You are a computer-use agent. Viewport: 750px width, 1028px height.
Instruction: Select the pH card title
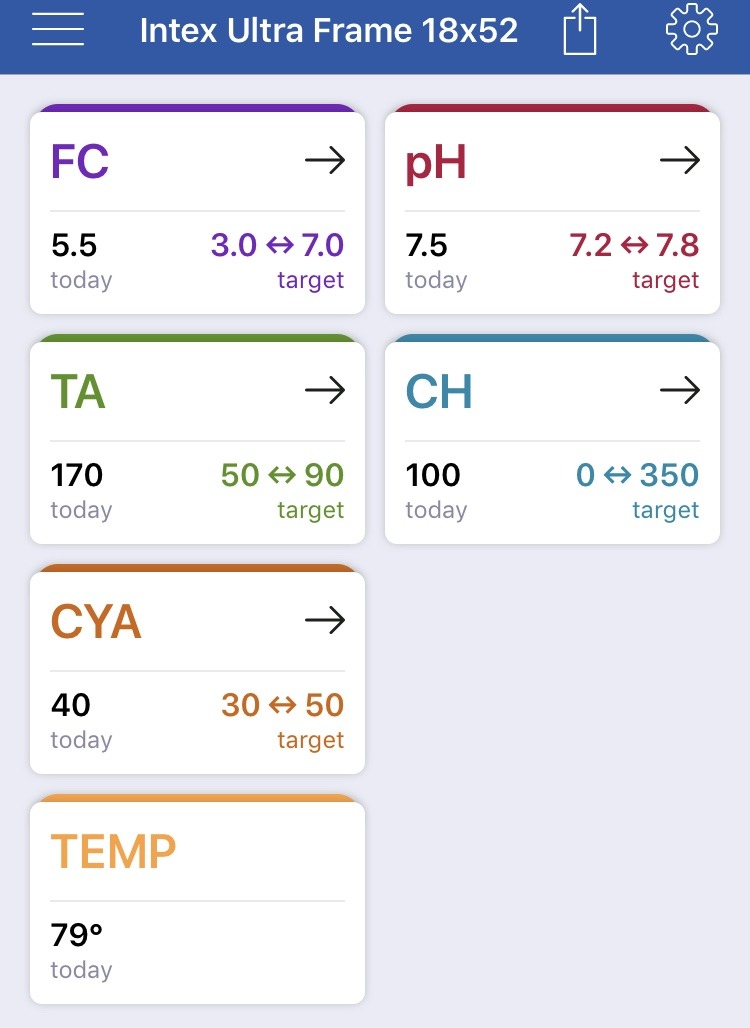coord(436,163)
